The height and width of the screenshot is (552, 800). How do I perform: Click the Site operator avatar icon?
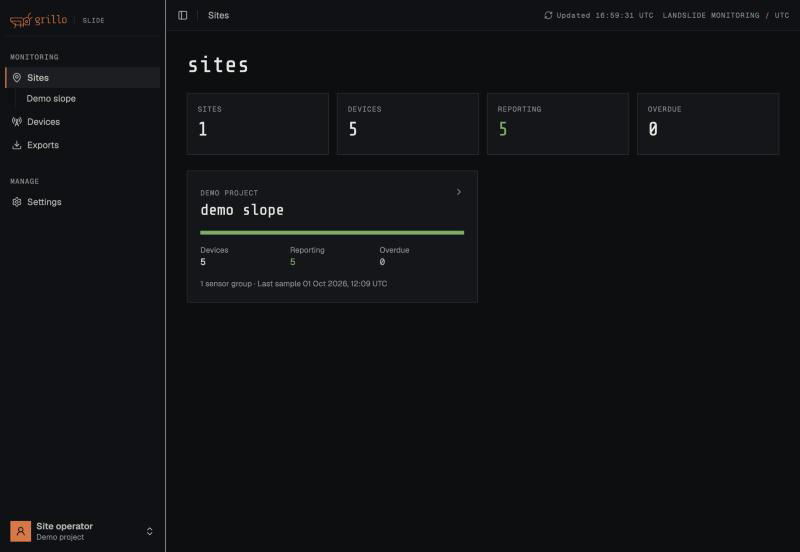(x=20, y=531)
